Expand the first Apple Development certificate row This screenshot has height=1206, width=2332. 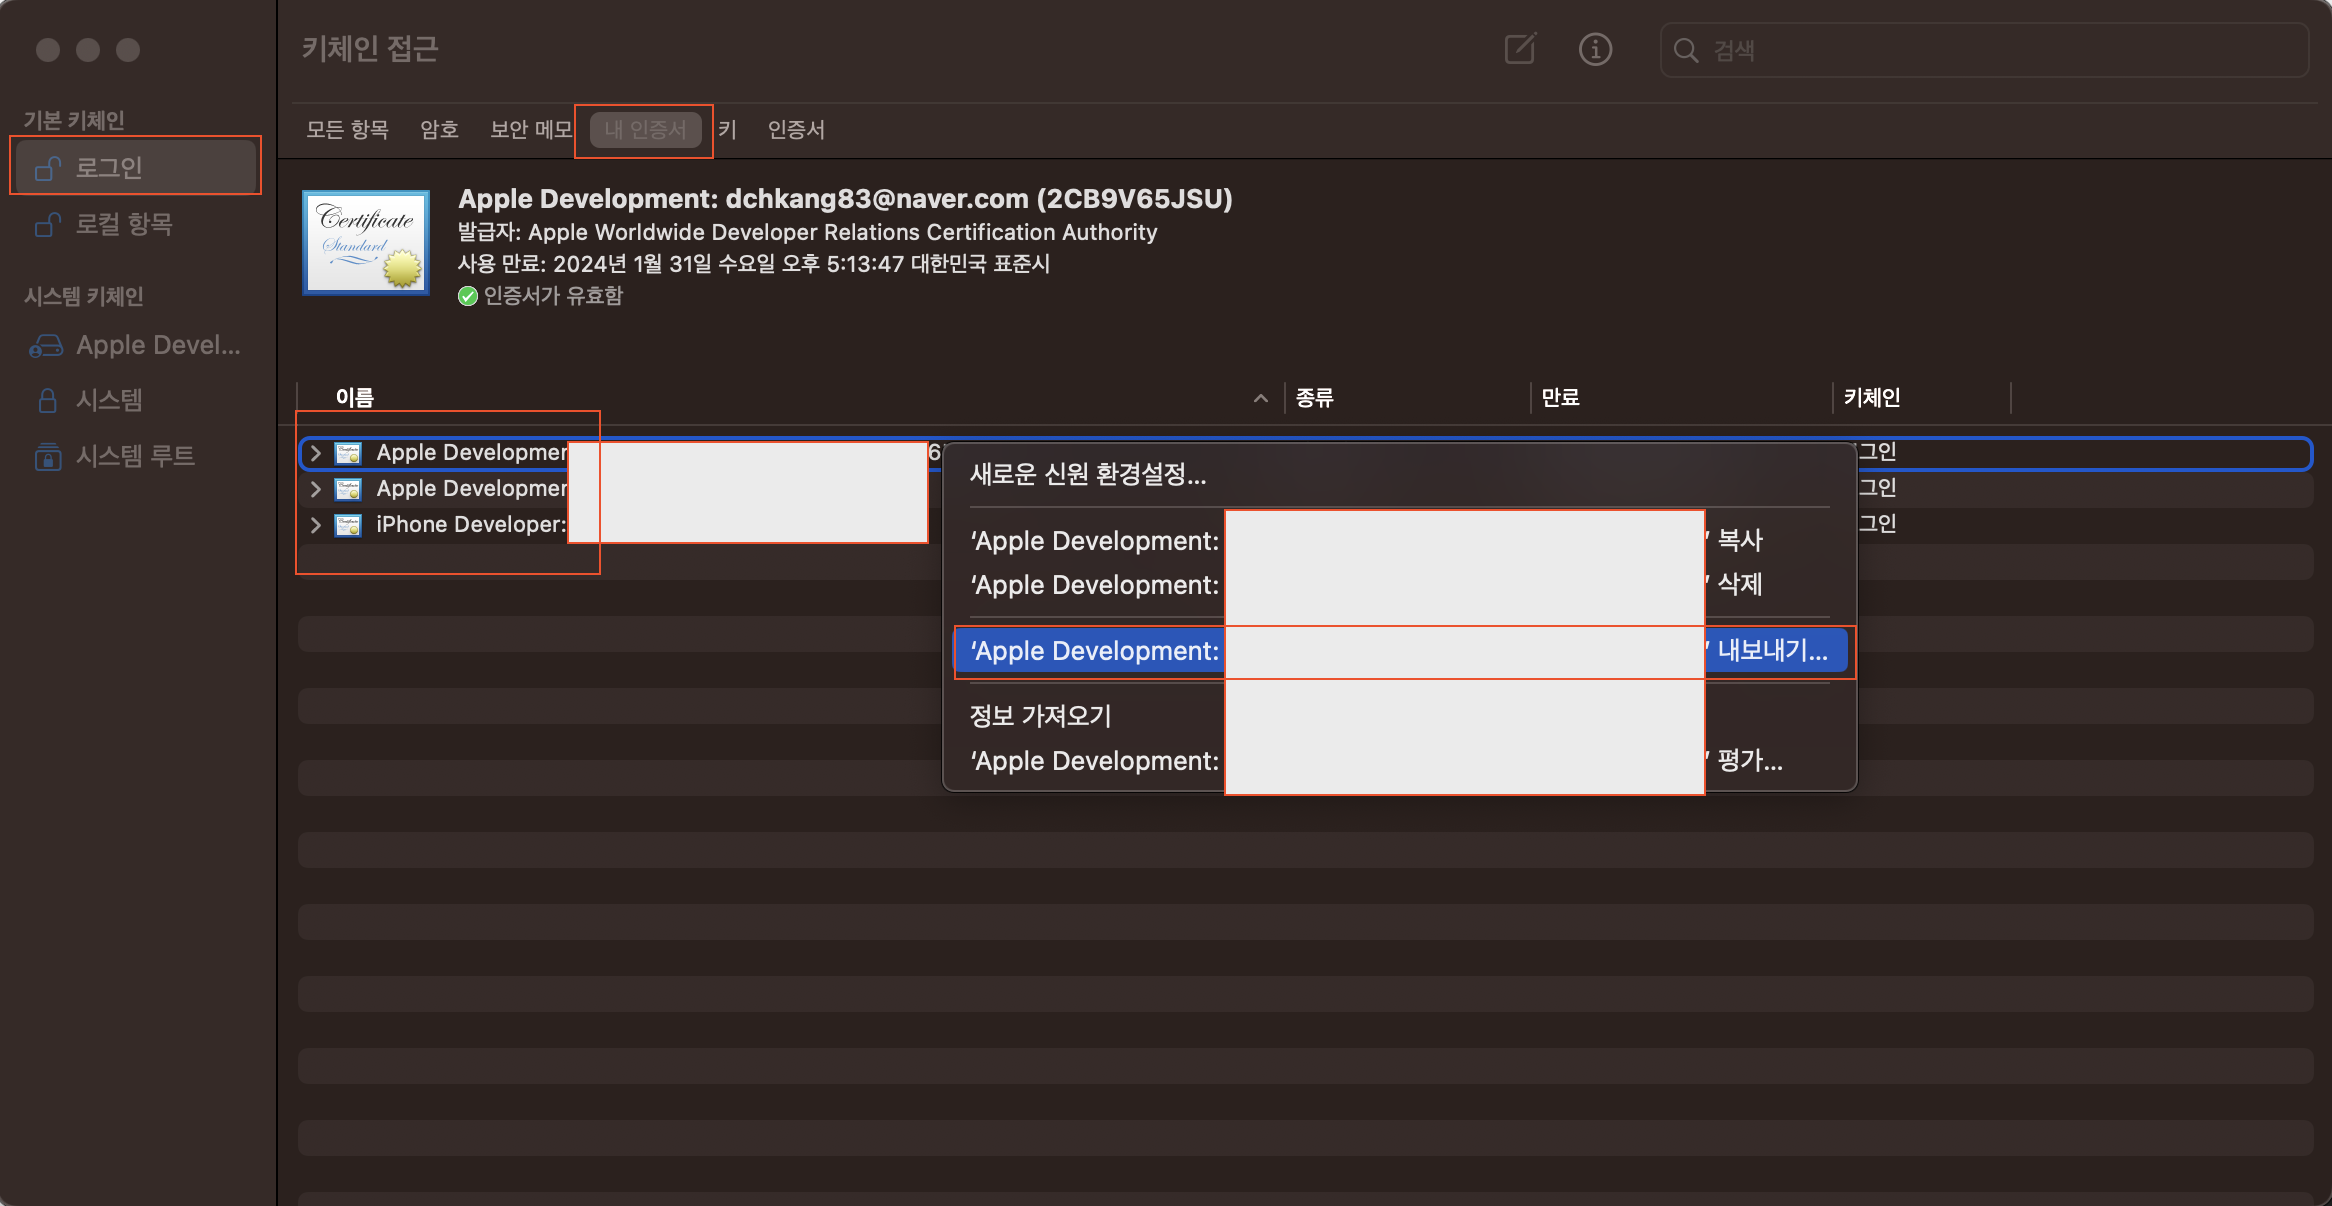coord(315,453)
